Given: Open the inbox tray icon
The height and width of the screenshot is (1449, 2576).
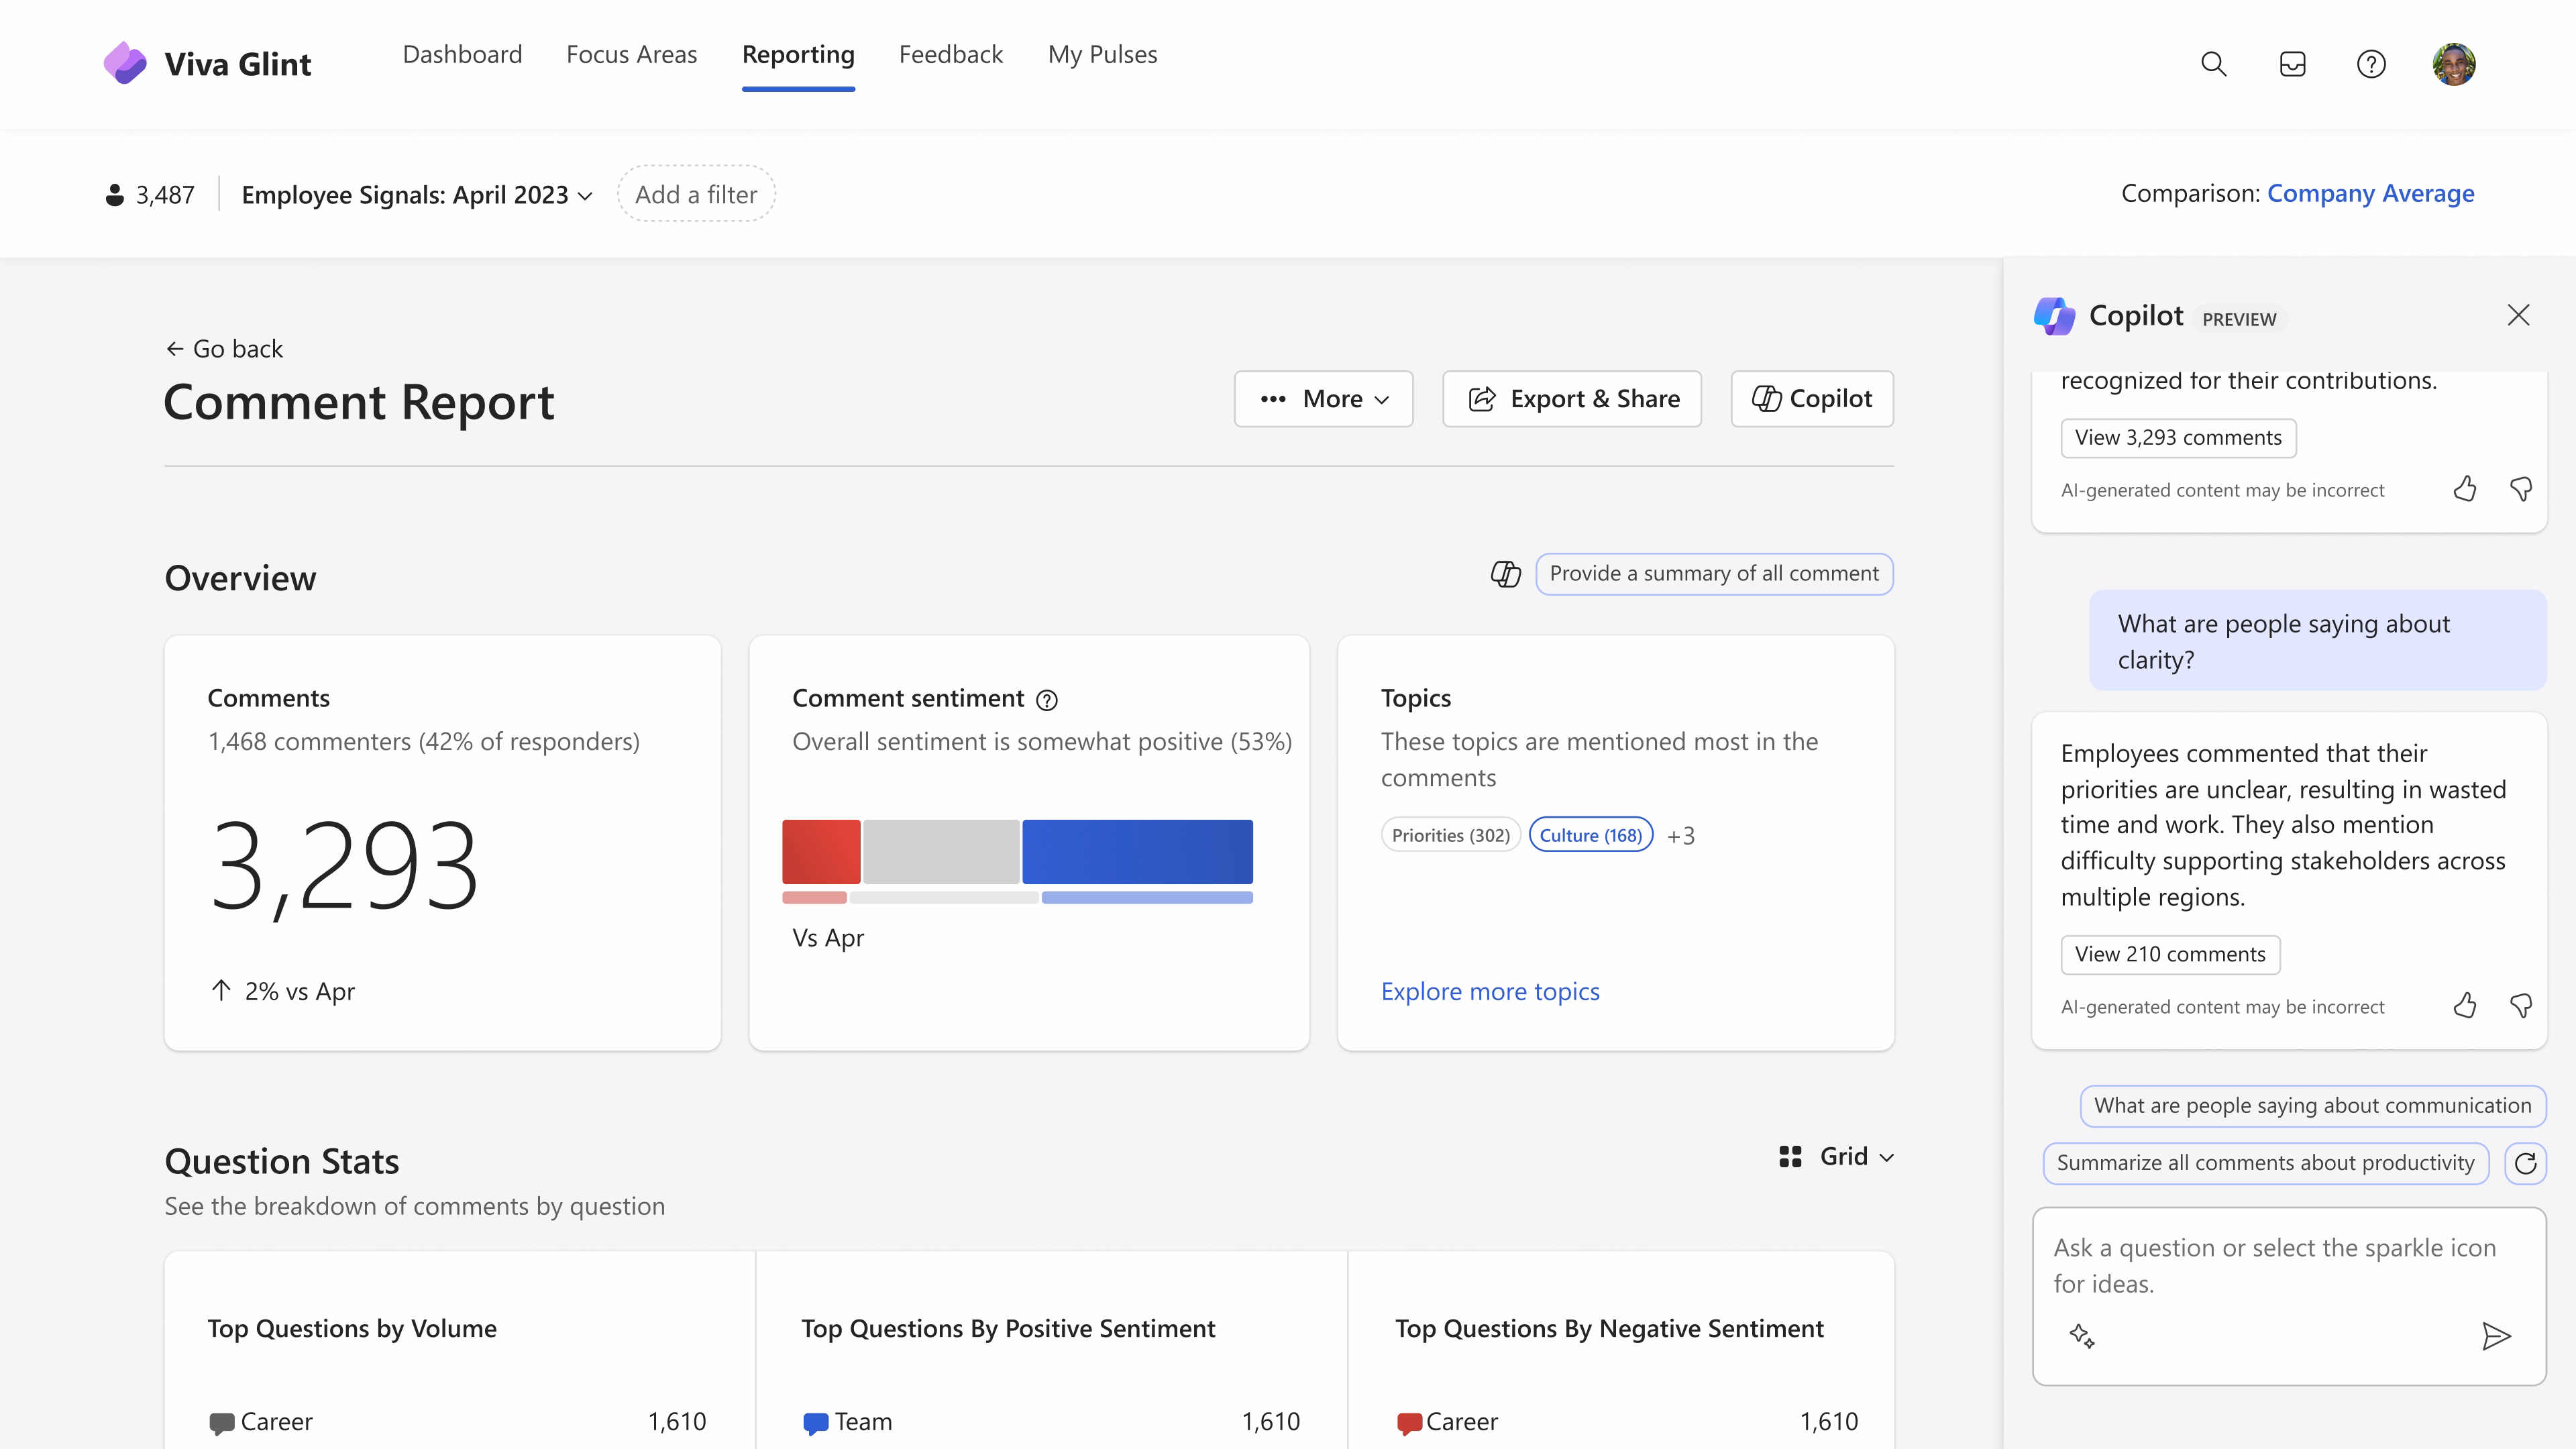Looking at the screenshot, I should pos(2292,65).
